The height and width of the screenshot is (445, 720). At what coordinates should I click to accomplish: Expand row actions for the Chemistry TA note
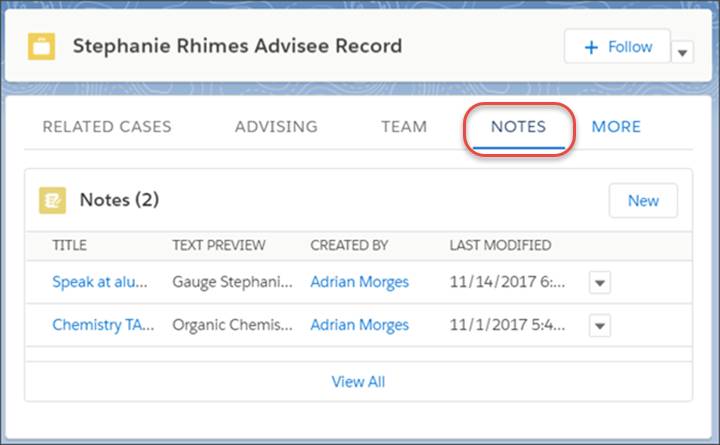pos(600,326)
